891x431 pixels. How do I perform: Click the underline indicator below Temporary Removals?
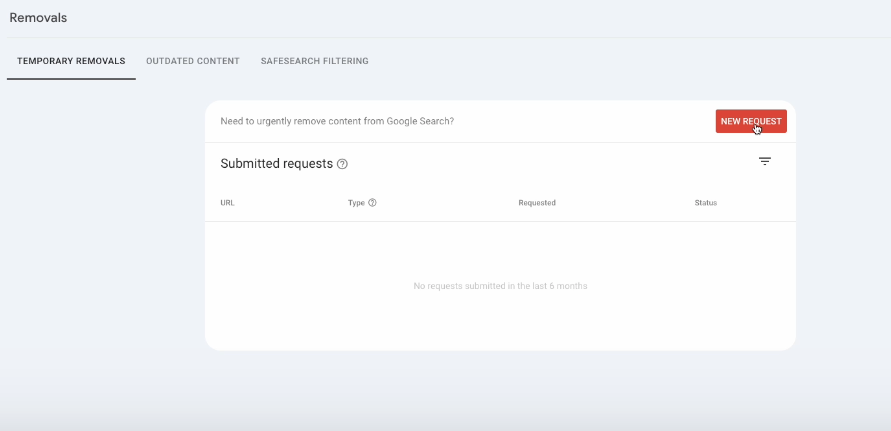click(71, 78)
